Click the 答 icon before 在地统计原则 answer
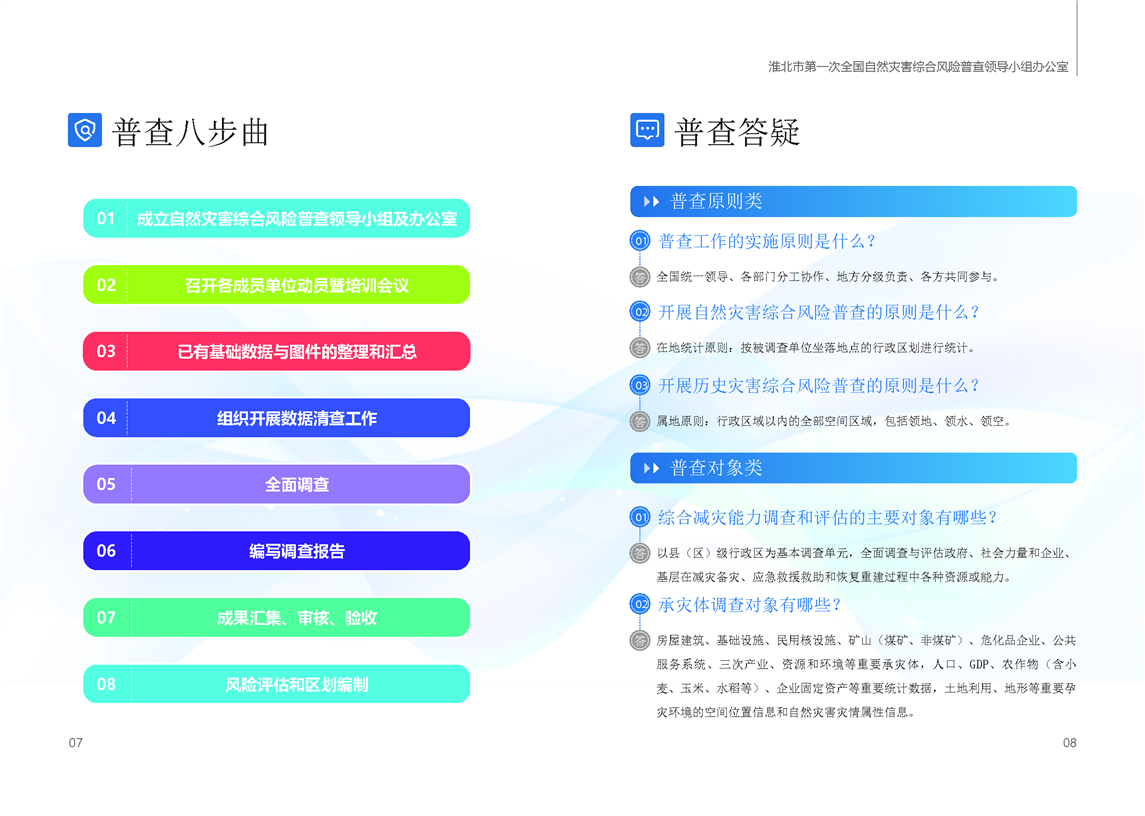Viewport: 1145px width, 816px height. click(x=640, y=348)
